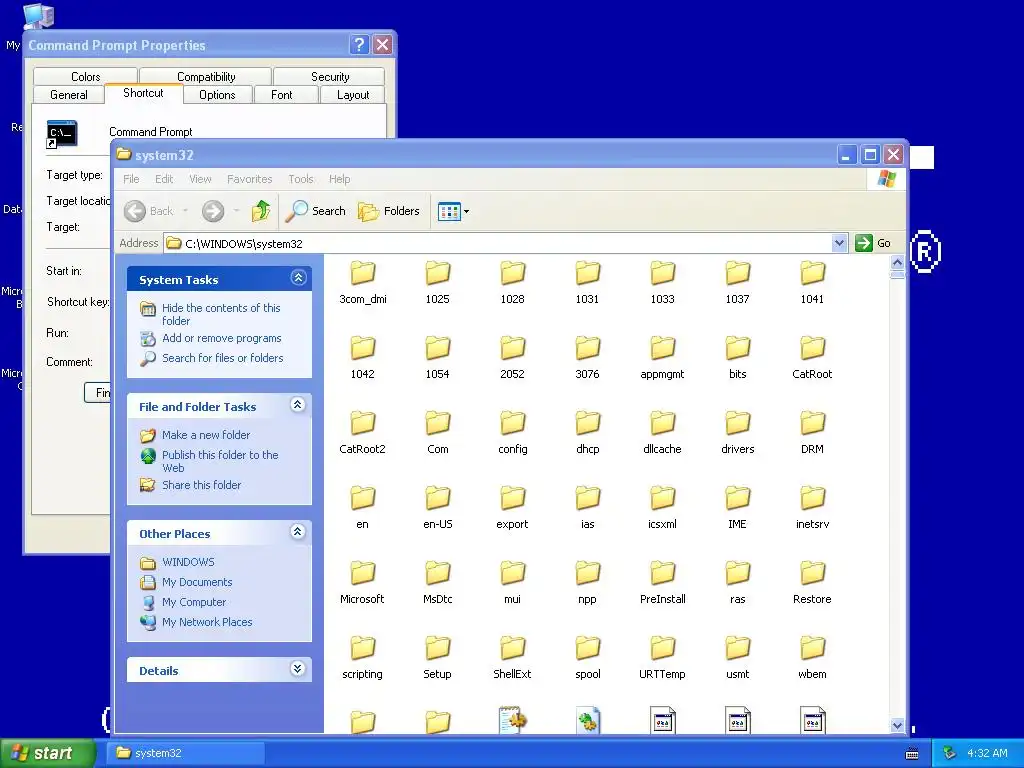1024x768 pixels.
Task: Click Add or remove programs link
Action: click(x=221, y=338)
